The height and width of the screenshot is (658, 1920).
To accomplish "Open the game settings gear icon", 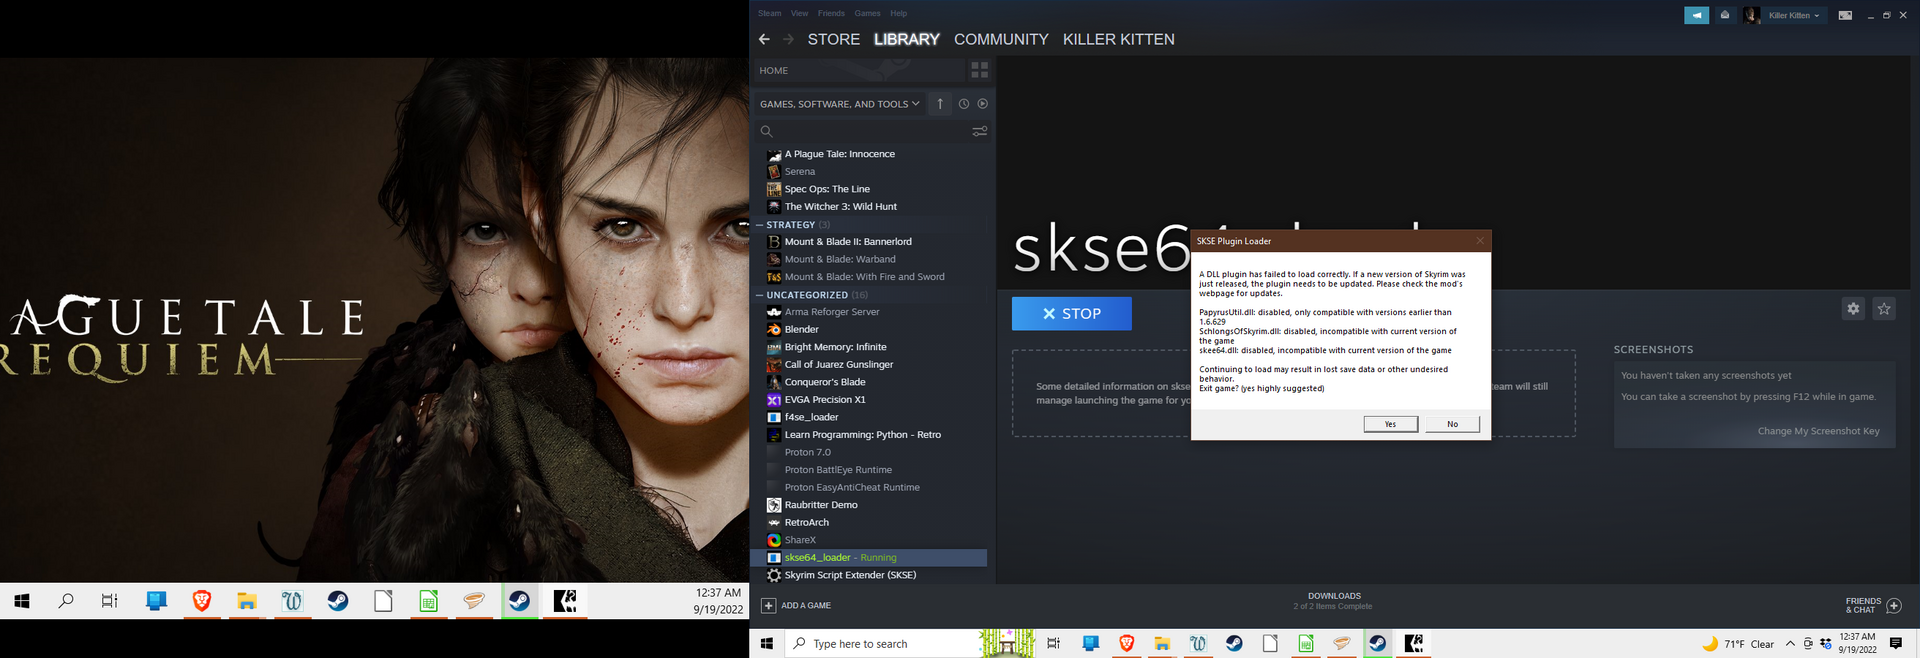I will tap(1853, 309).
